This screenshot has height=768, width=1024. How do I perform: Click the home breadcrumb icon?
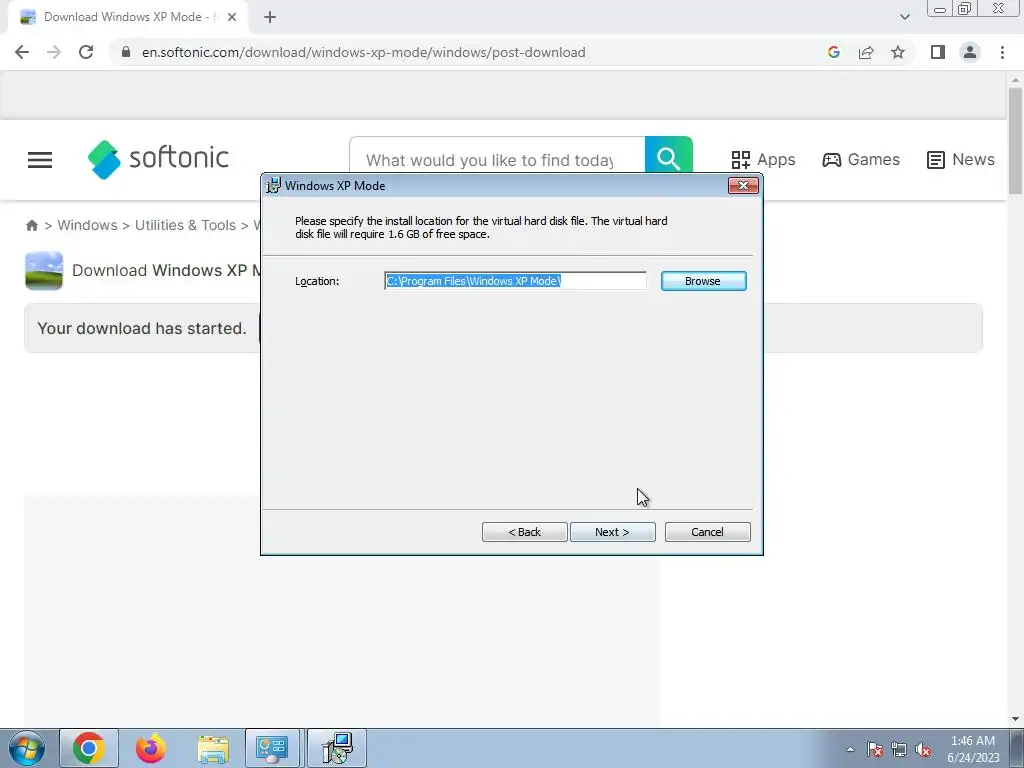31,225
